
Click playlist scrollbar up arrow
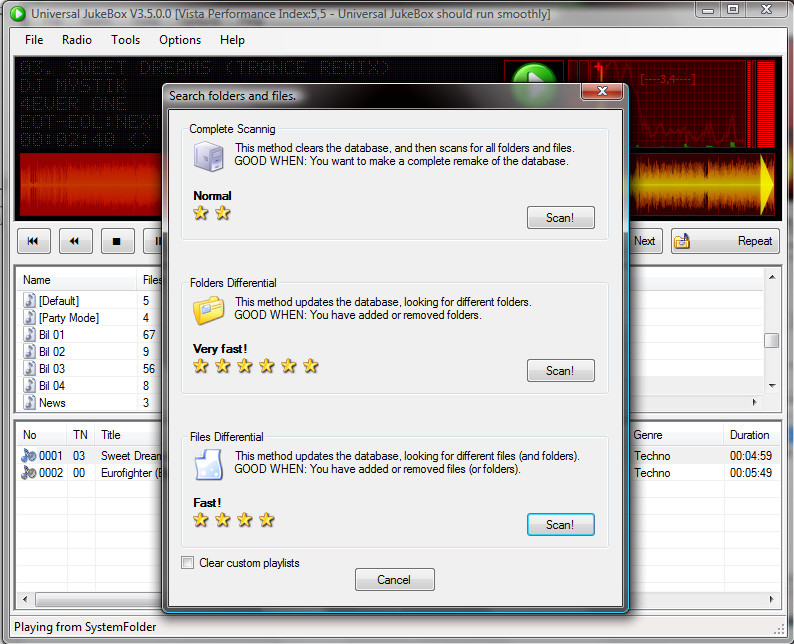pos(772,277)
